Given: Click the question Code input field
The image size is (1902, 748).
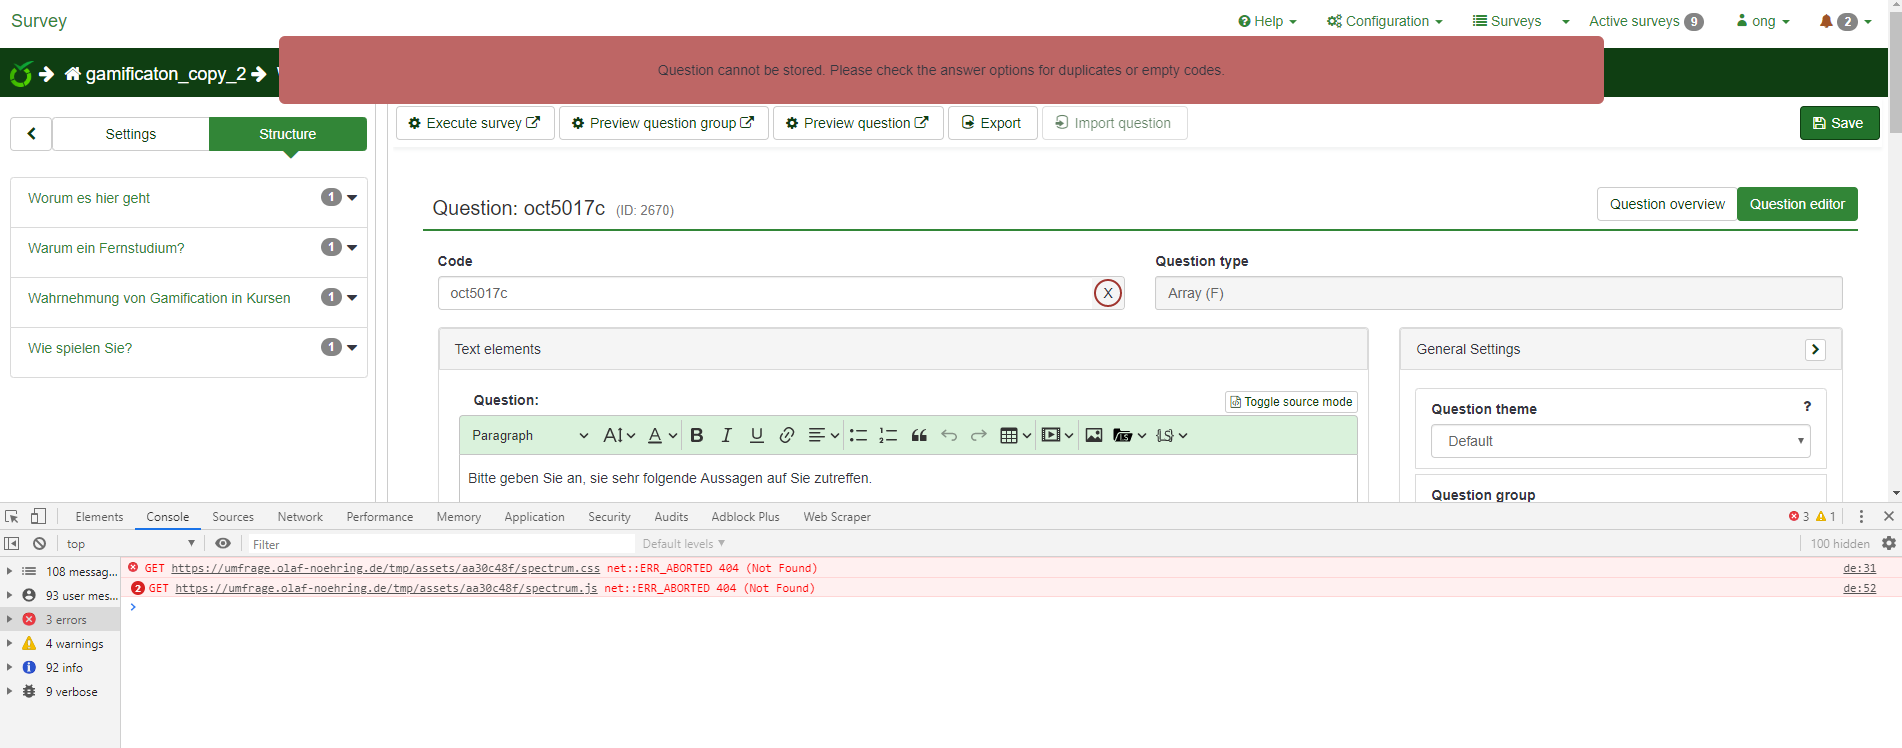Looking at the screenshot, I should pos(765,293).
